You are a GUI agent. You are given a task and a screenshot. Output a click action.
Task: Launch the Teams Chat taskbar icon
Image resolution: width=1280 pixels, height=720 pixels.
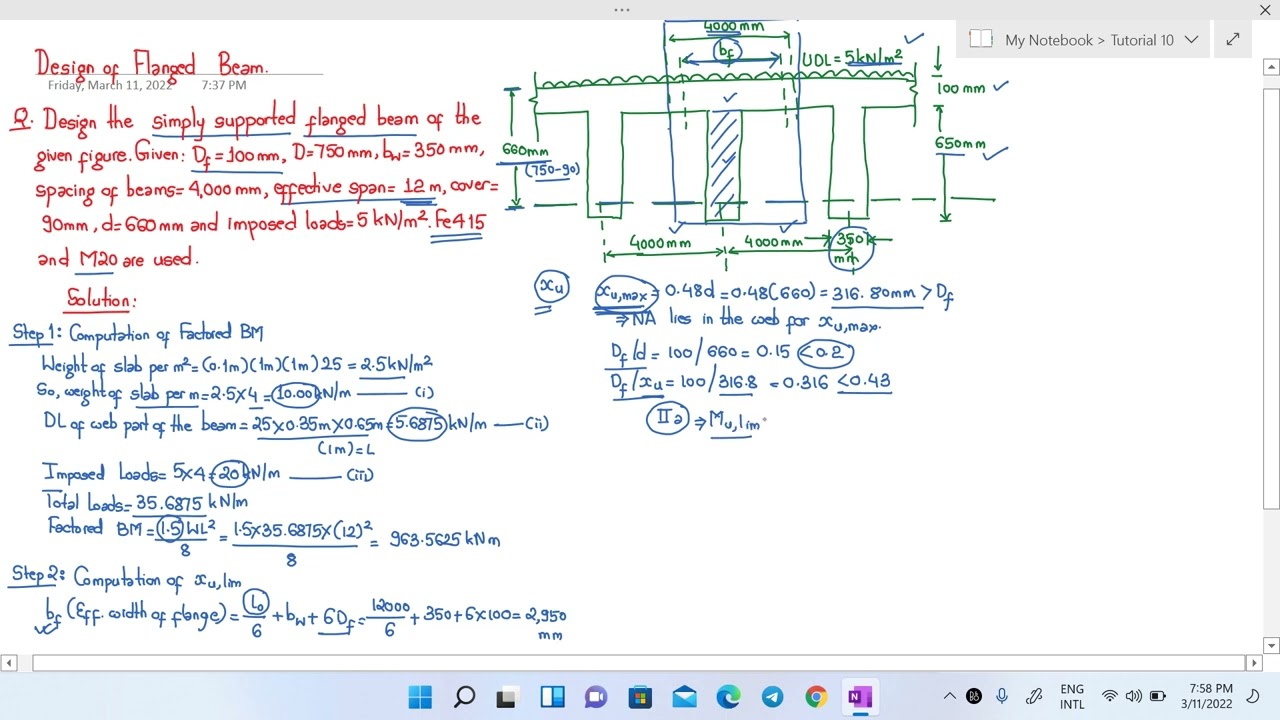tap(596, 697)
